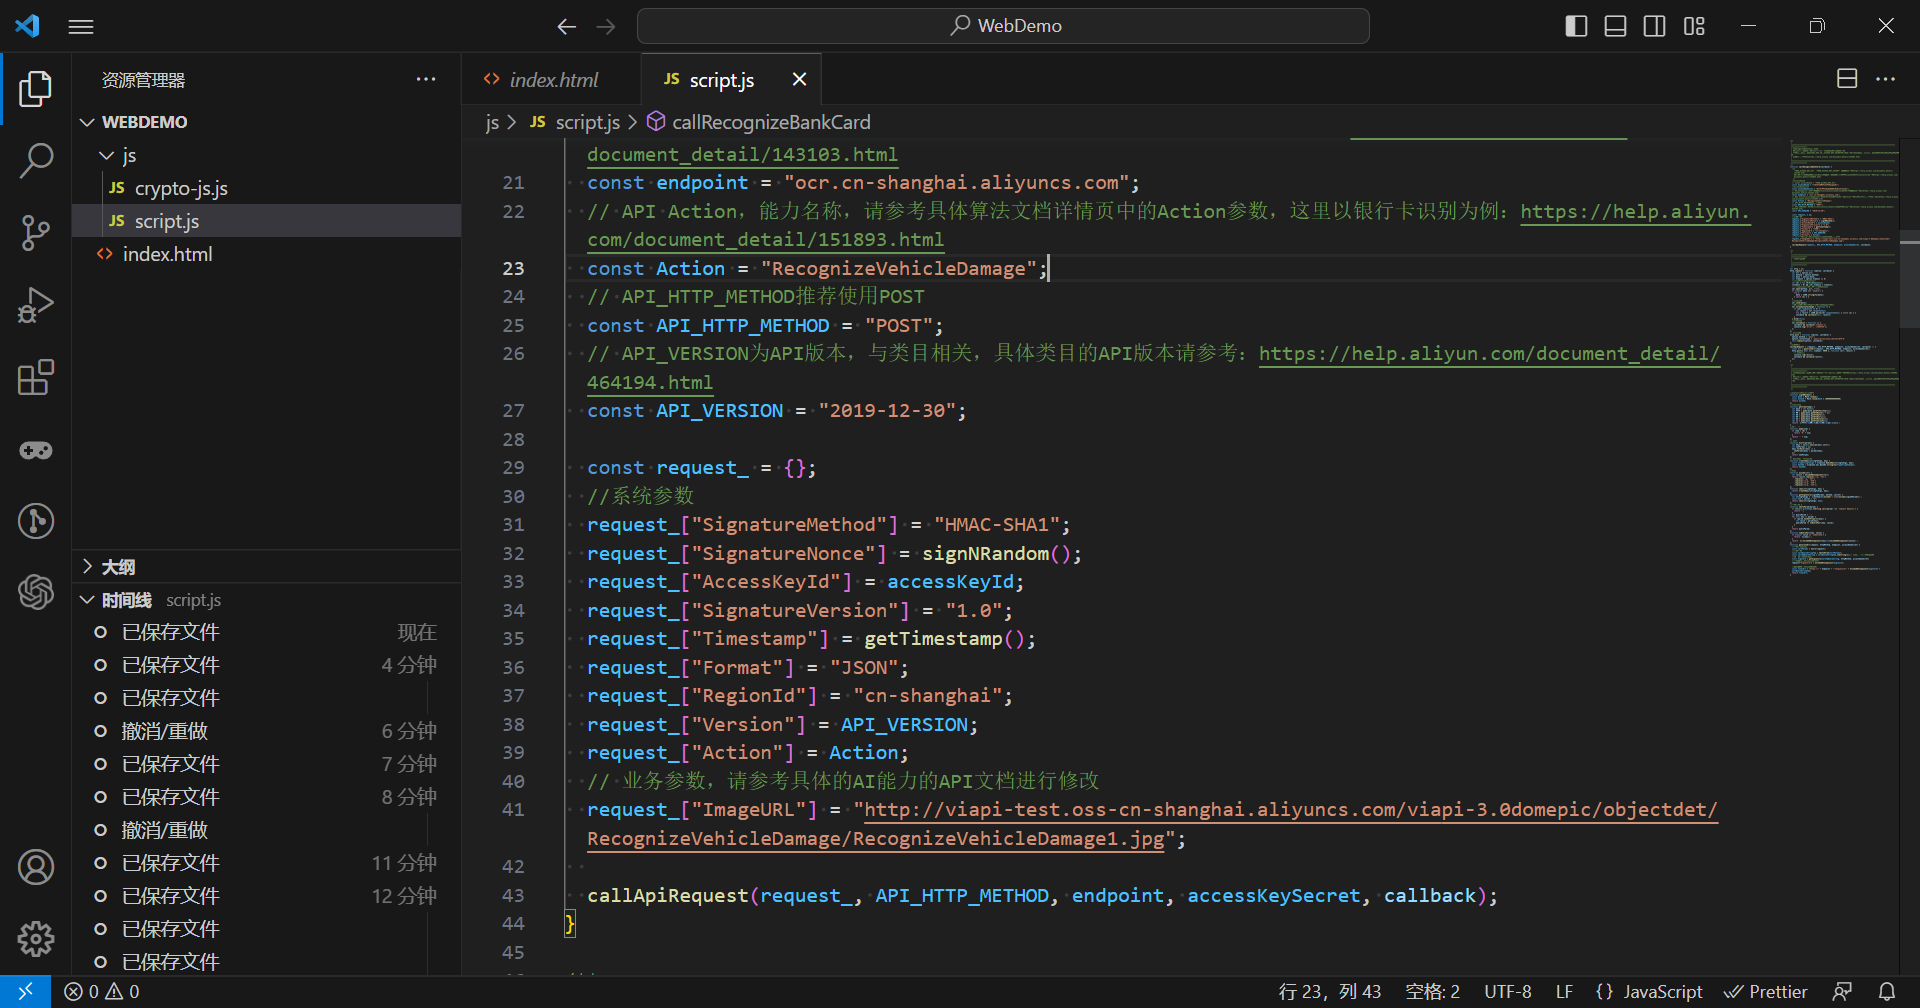The image size is (1920, 1008).
Task: Toggle the secondary side bar
Action: (1655, 26)
